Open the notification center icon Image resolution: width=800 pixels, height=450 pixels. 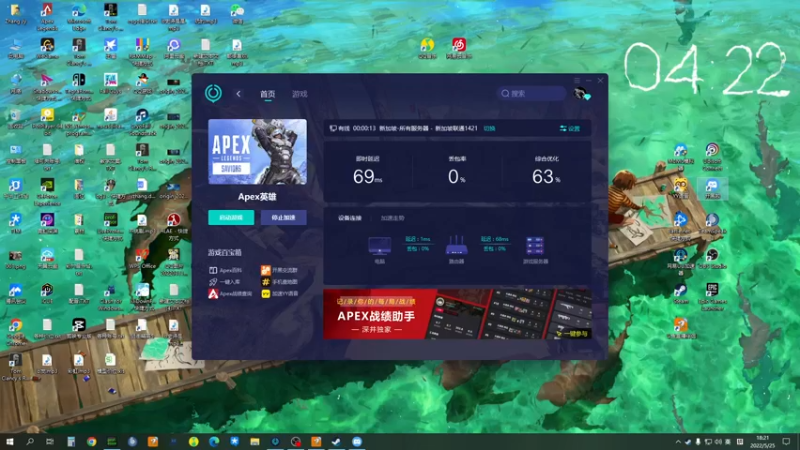(x=786, y=441)
